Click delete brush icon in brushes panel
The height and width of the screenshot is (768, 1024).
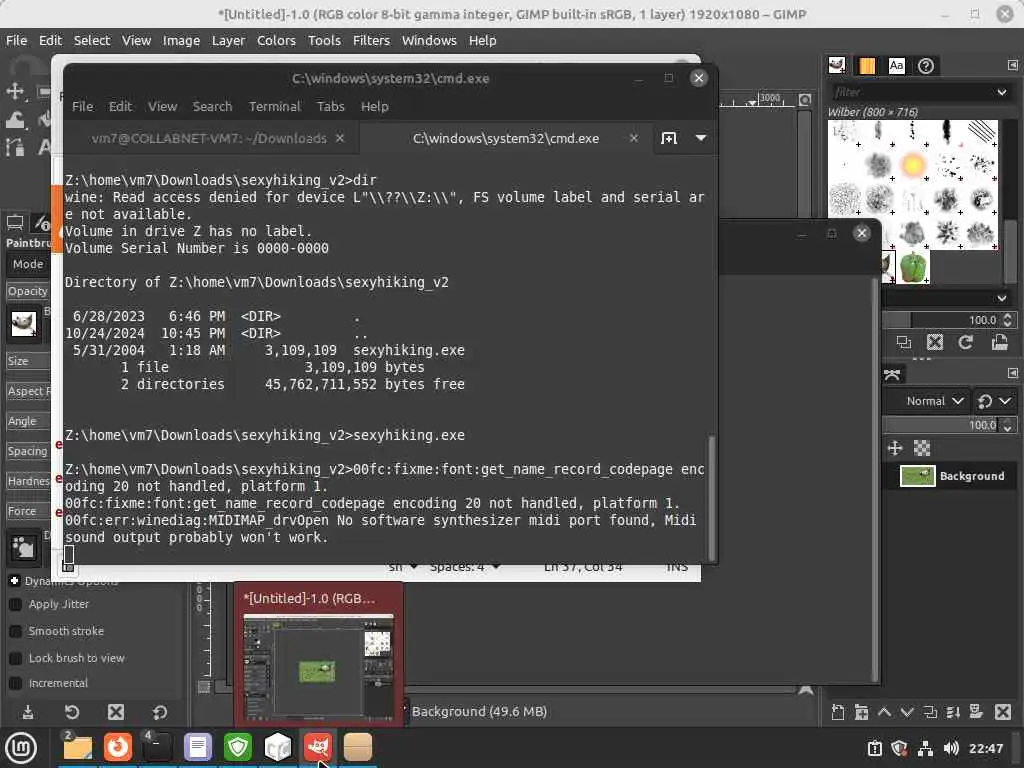(x=935, y=342)
